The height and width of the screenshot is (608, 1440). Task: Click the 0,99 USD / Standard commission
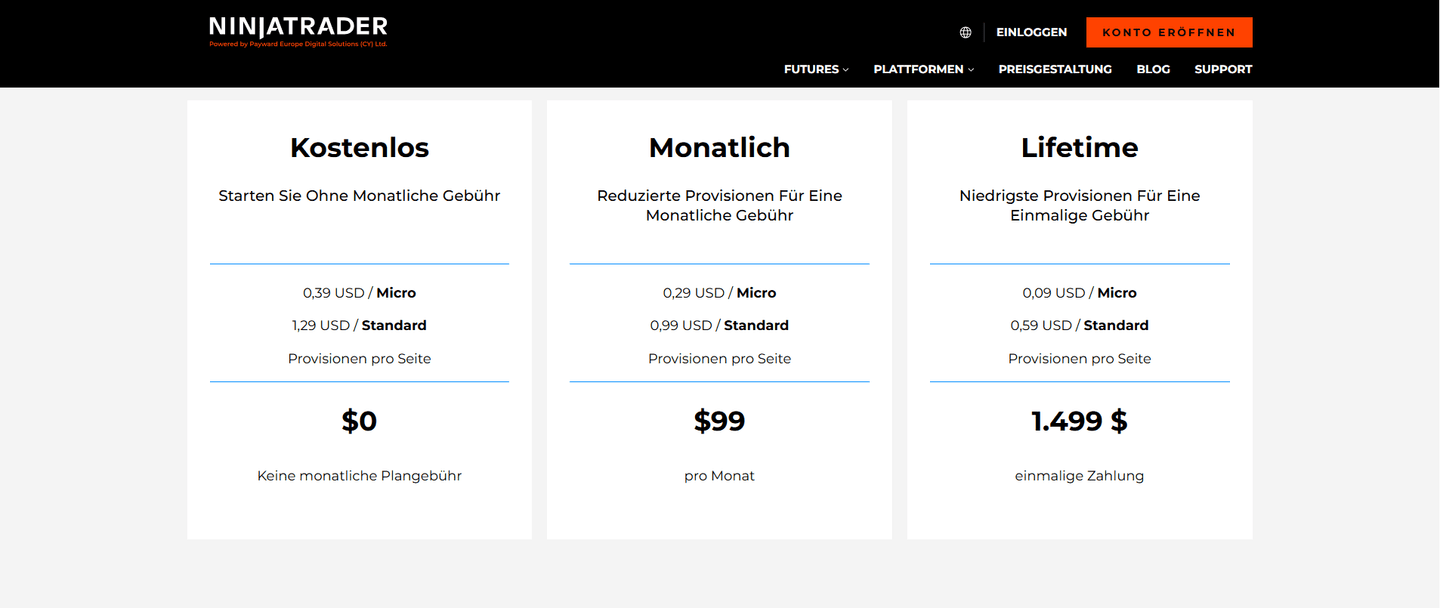click(719, 325)
